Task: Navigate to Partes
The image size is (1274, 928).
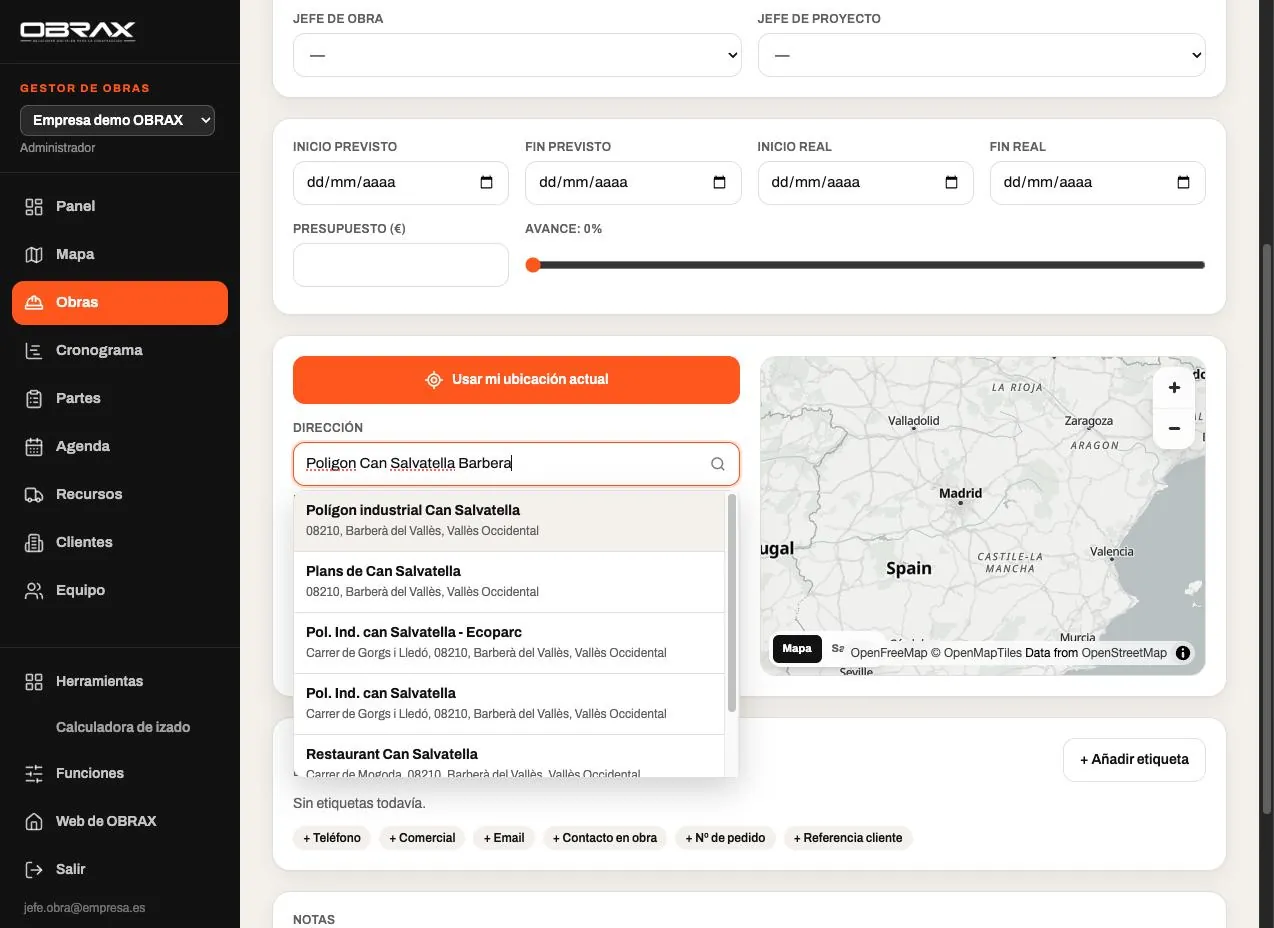Action: click(120, 398)
